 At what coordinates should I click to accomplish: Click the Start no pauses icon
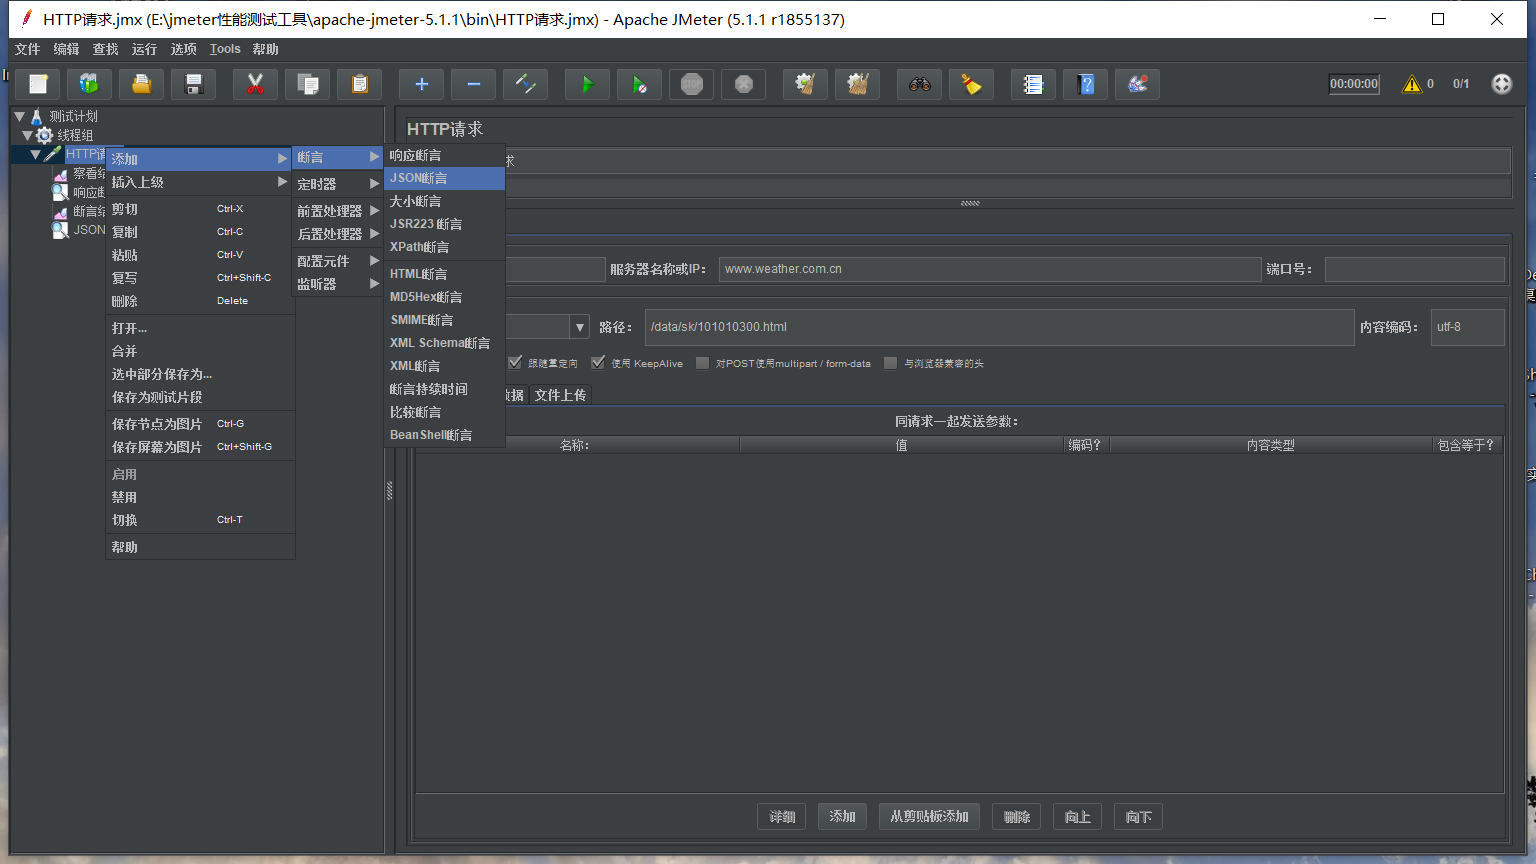pyautogui.click(x=640, y=84)
